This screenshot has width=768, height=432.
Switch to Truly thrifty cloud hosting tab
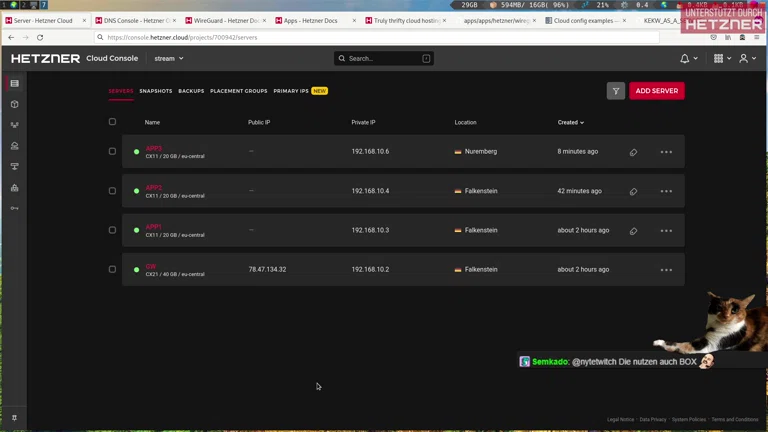(406, 21)
